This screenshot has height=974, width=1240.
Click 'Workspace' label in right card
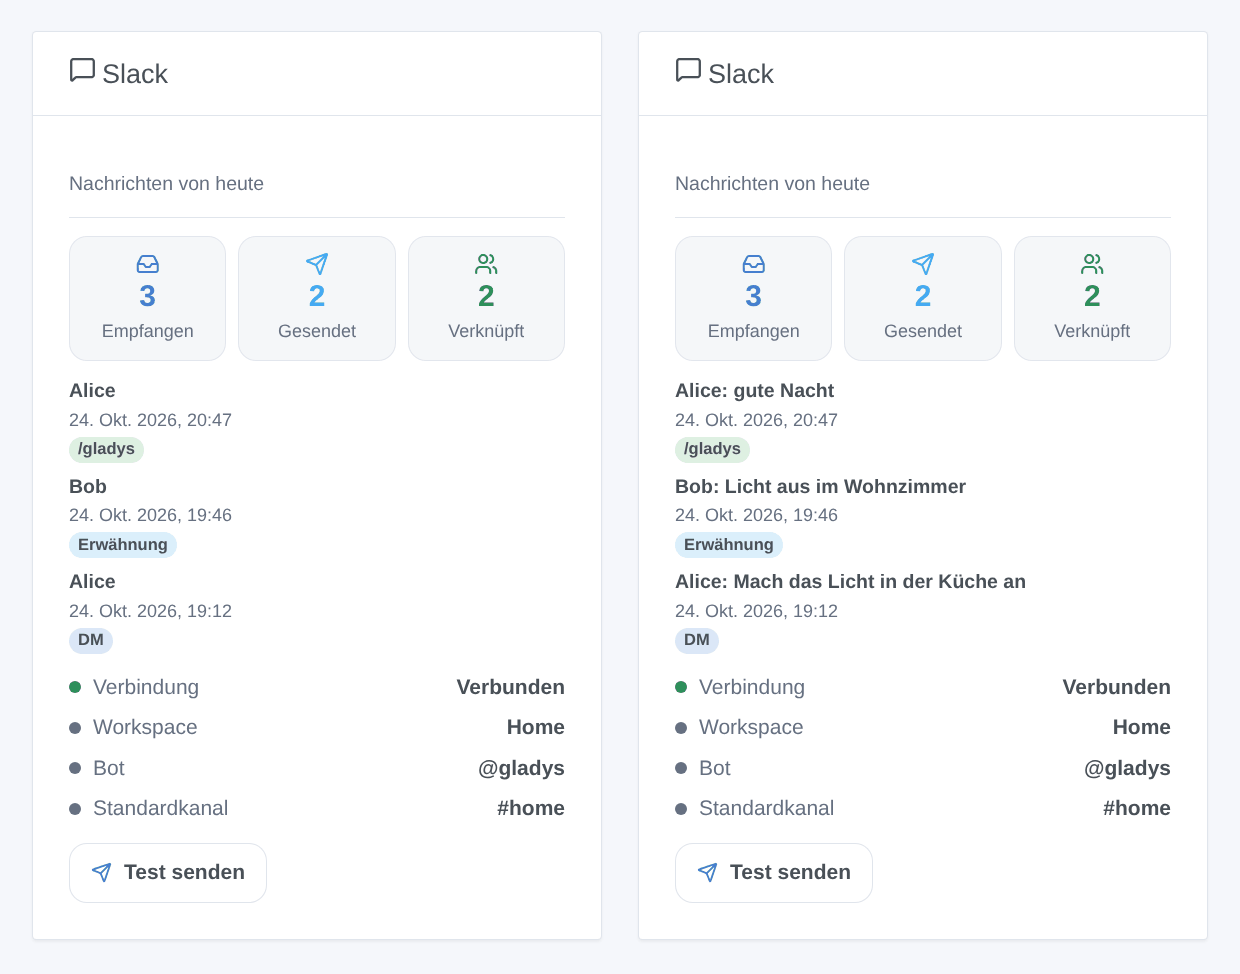[751, 727]
